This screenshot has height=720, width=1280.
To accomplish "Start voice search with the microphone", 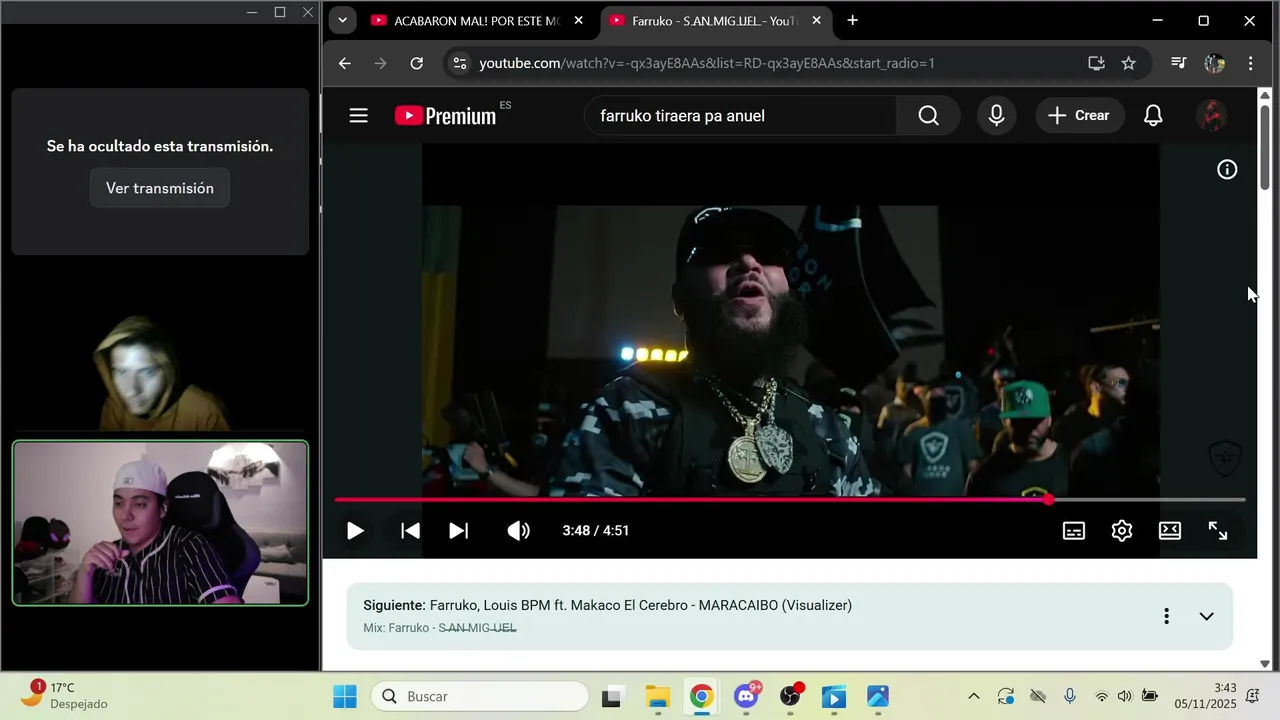I will point(996,116).
